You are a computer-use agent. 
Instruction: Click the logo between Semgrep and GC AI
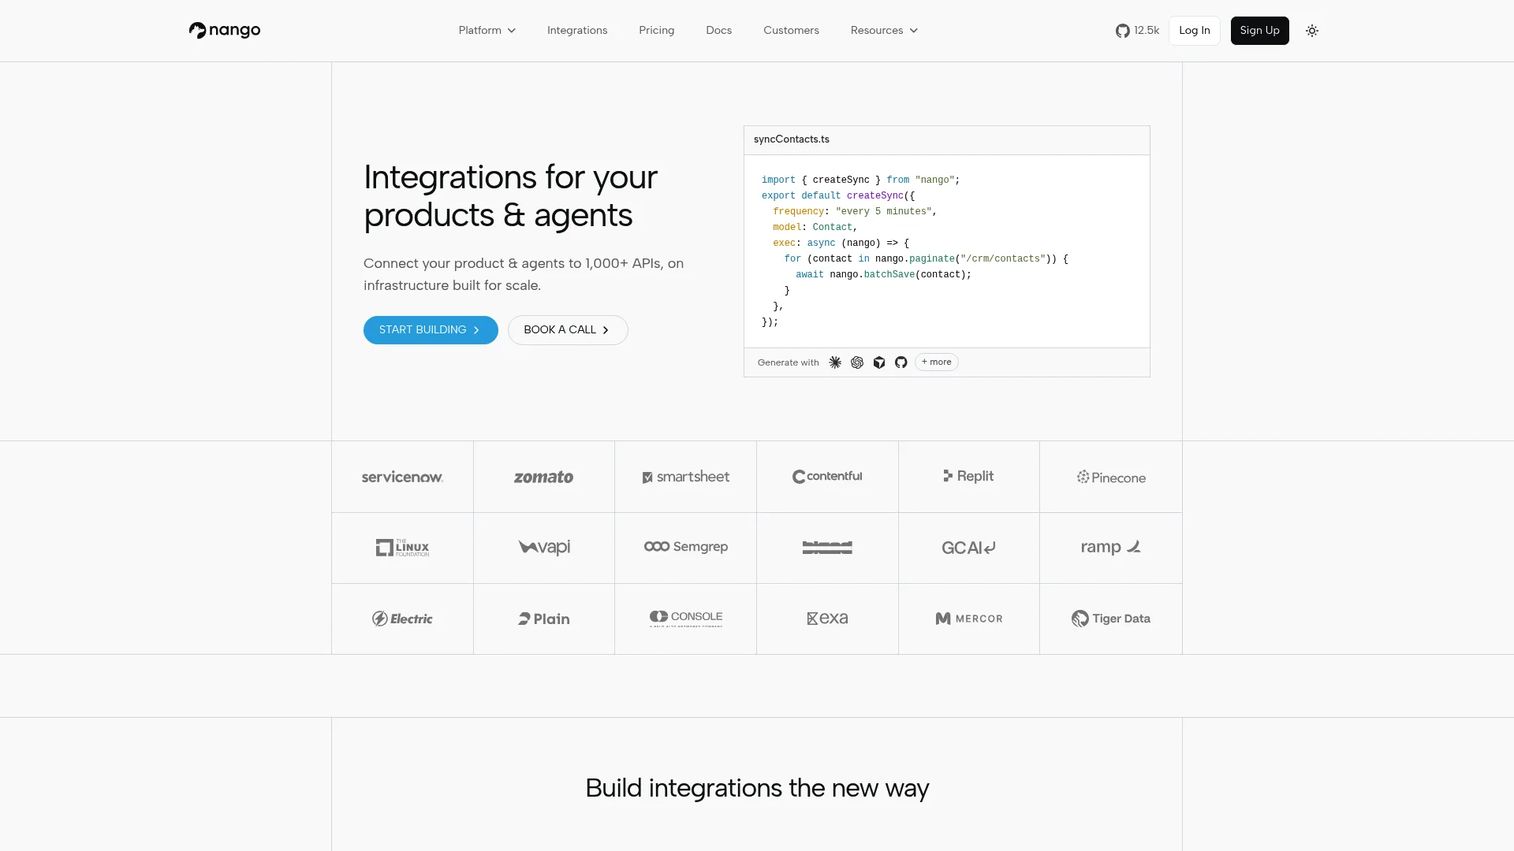[x=827, y=547]
